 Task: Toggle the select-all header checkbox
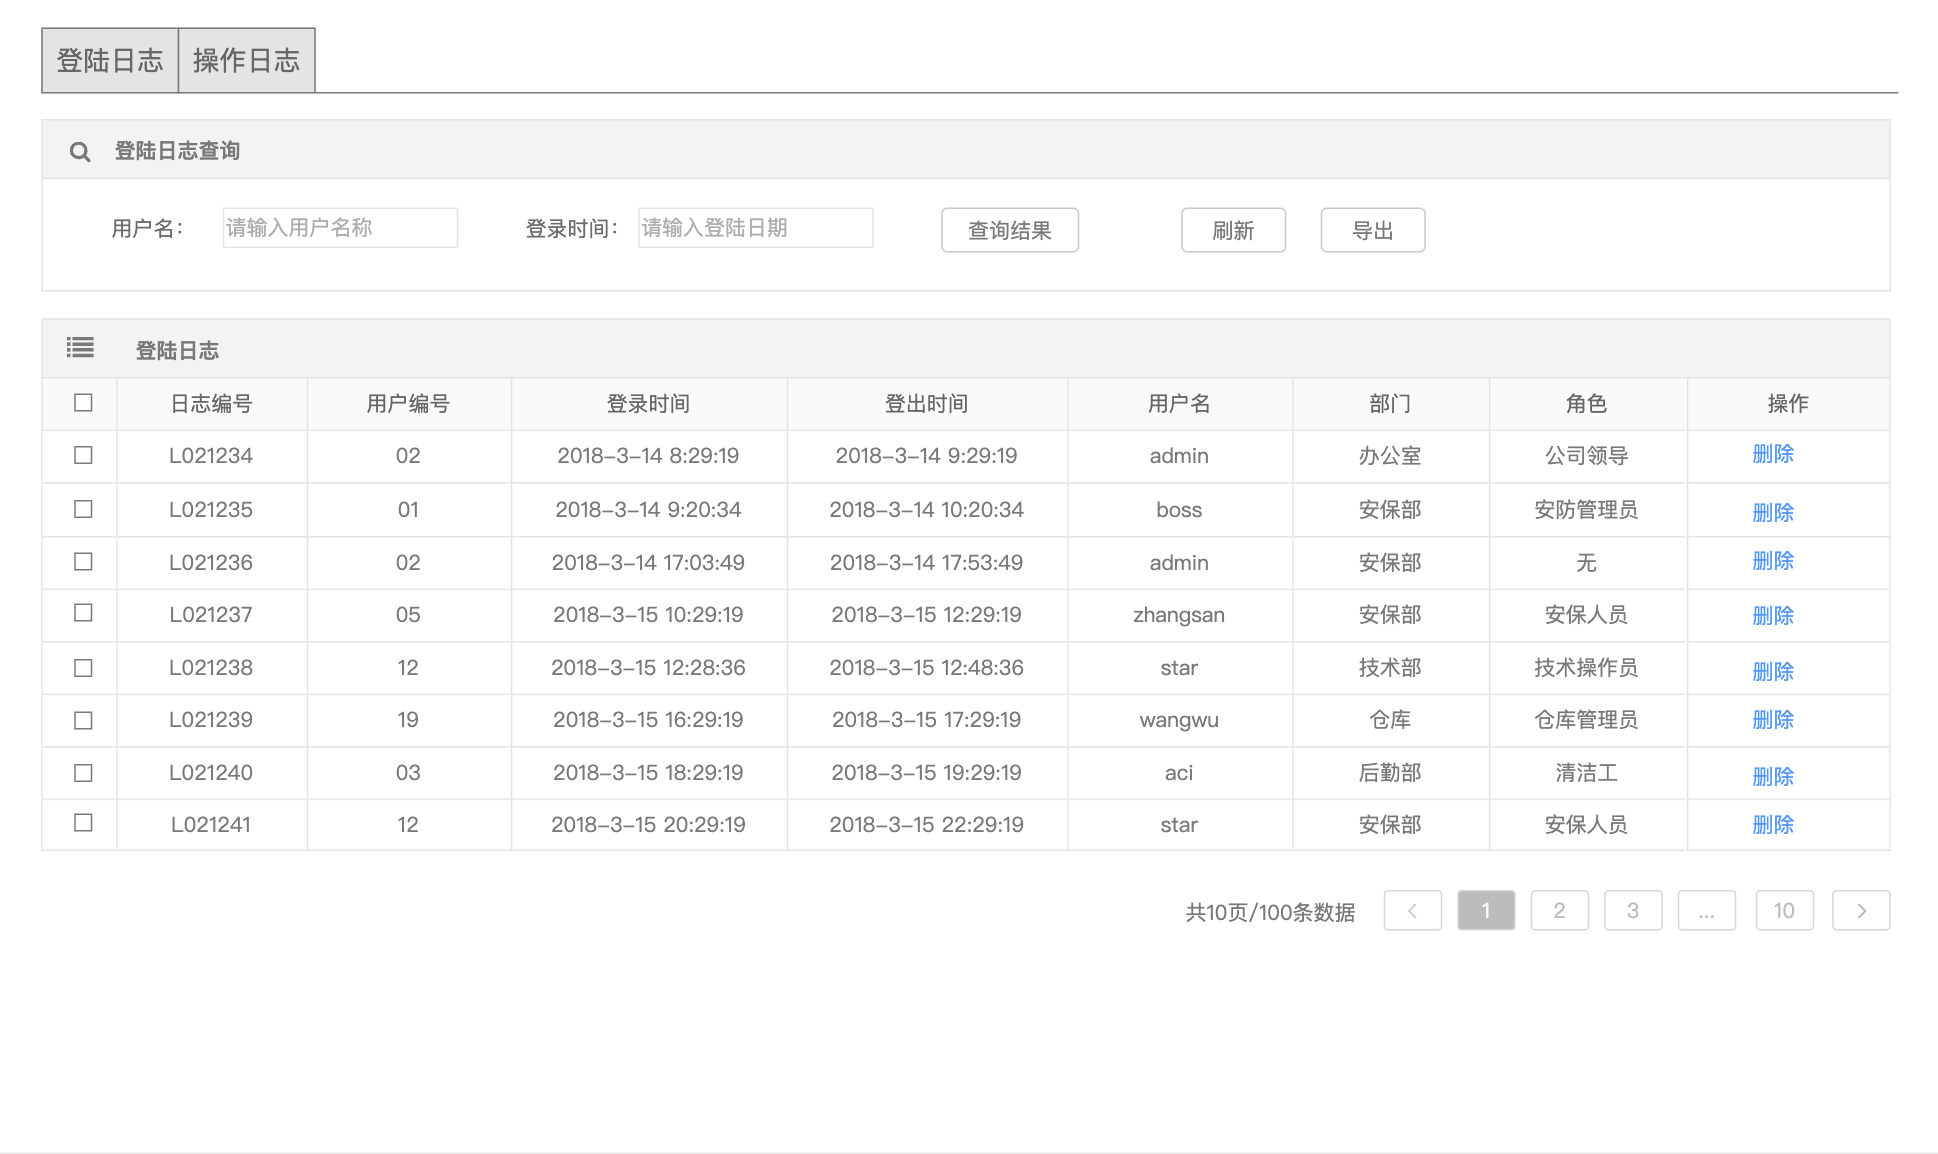point(83,403)
